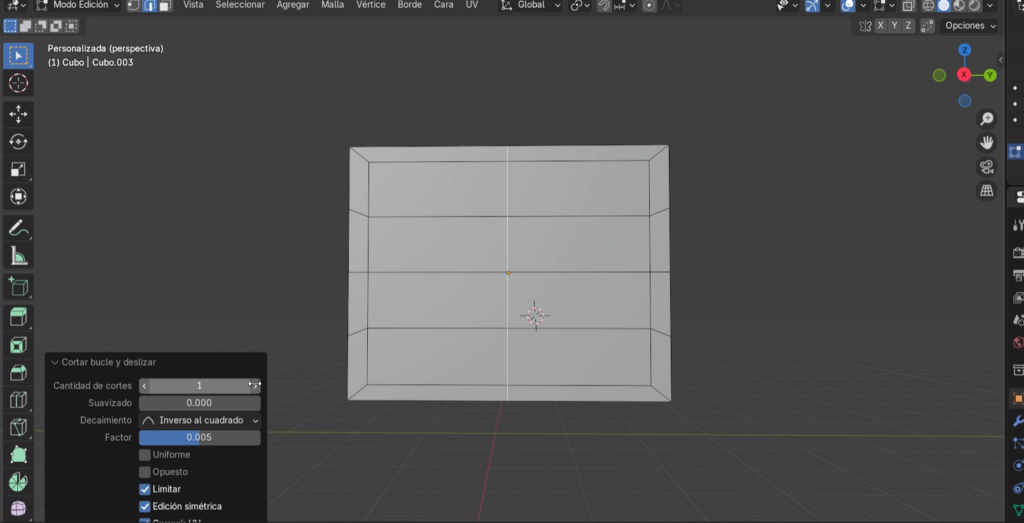
Task: Toggle snapping magnet icon
Action: click(604, 5)
